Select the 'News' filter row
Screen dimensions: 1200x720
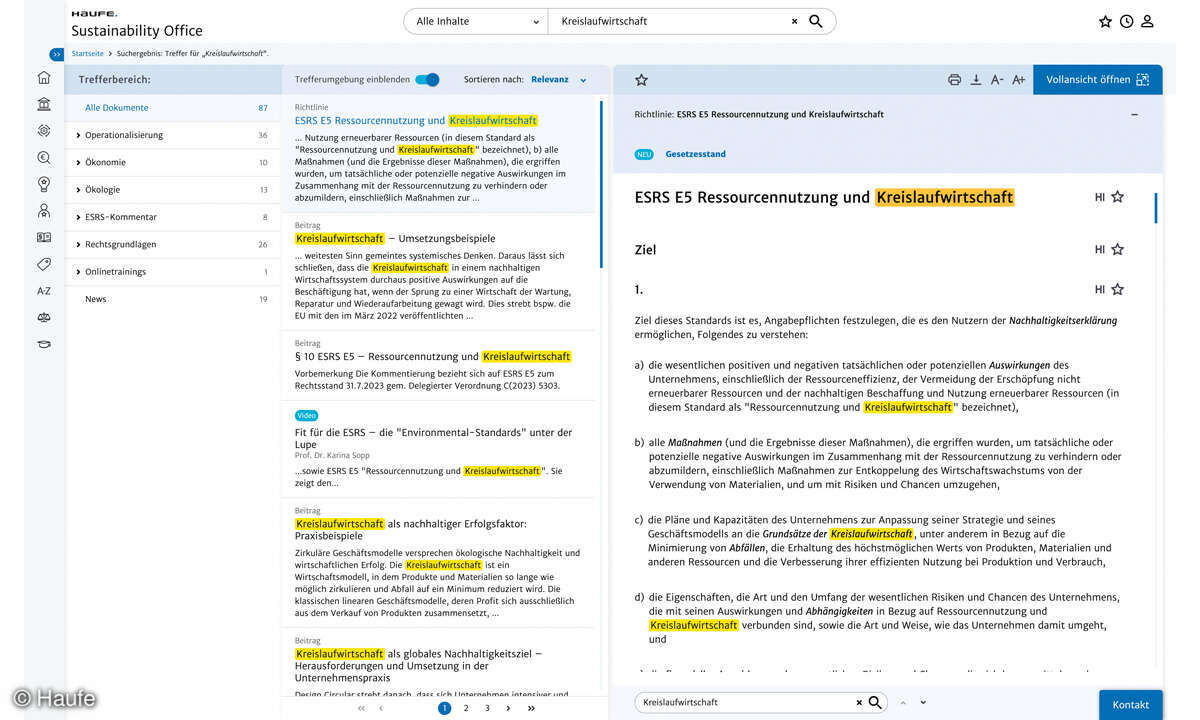172,299
